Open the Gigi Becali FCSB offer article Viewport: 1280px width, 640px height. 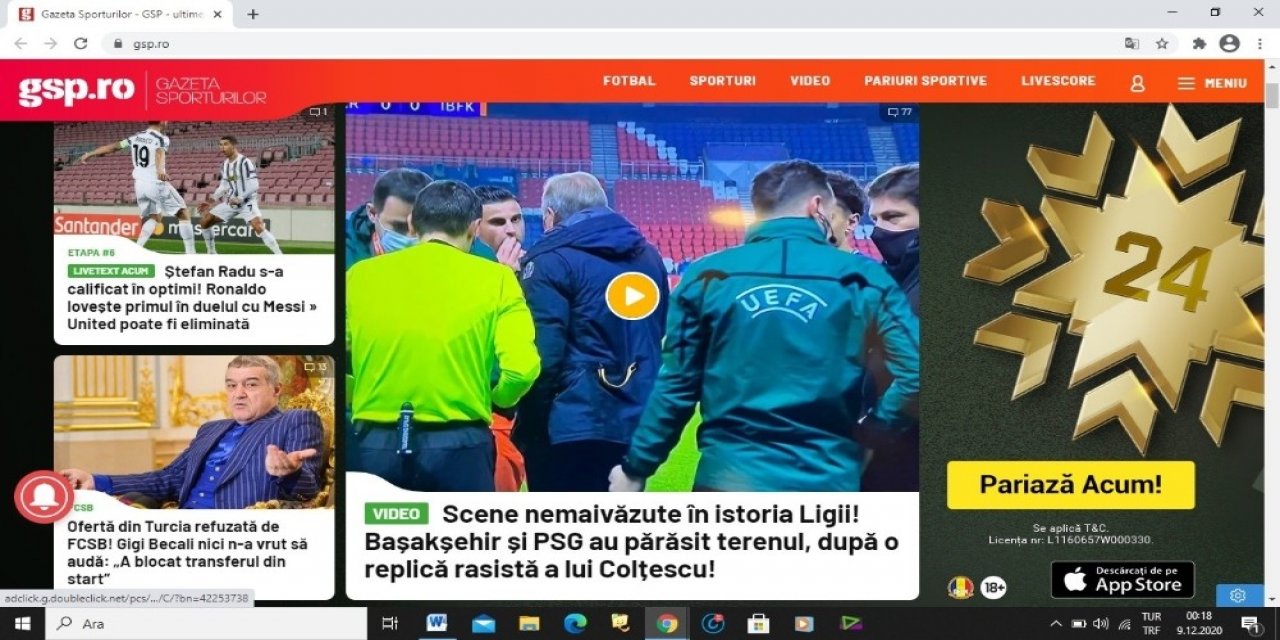187,553
